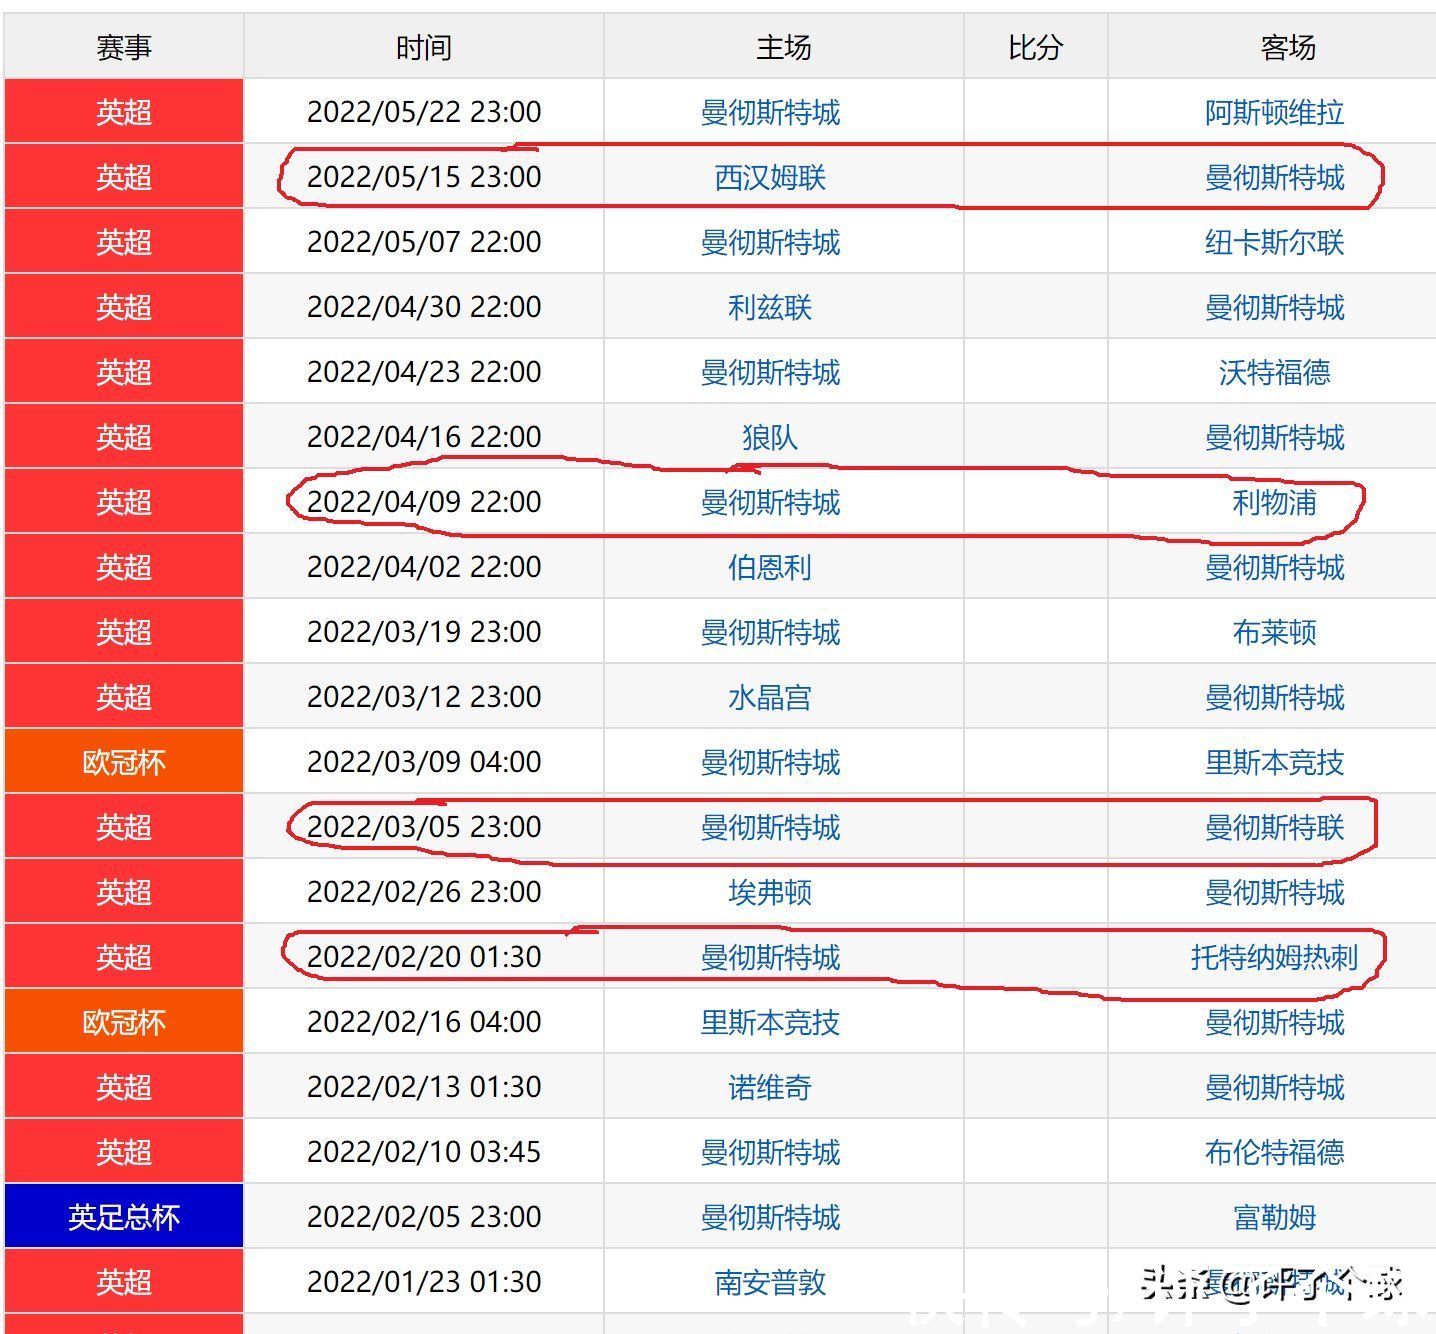Click 曼彻斯特城 away link in 2022/02/26 row

point(1274,892)
